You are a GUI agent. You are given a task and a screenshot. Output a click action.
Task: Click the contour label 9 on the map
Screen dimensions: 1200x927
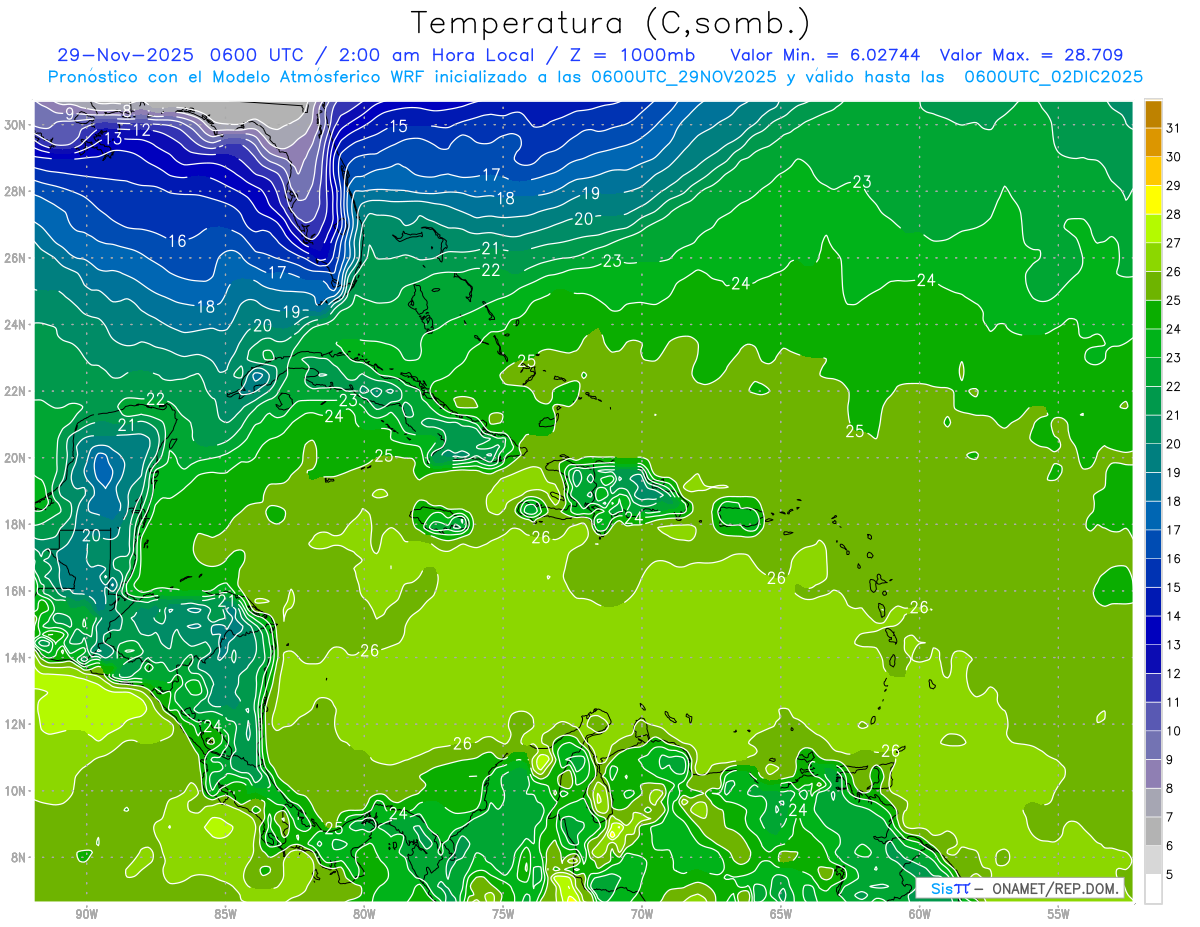click(69, 113)
